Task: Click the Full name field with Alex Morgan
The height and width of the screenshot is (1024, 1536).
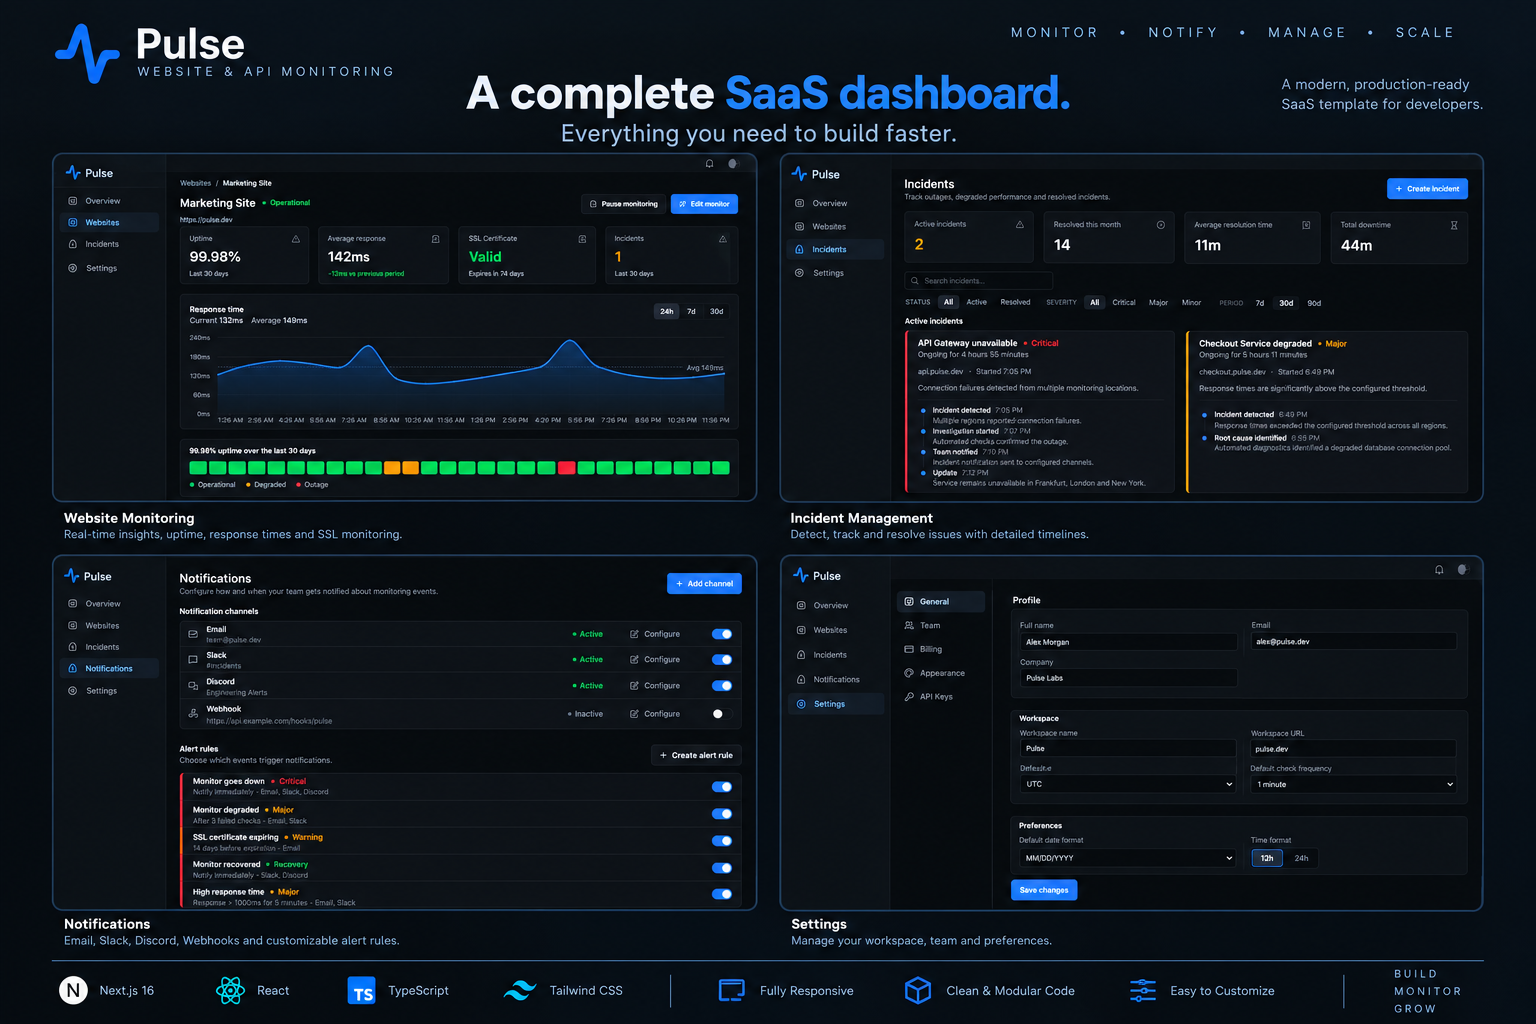Action: point(1128,642)
